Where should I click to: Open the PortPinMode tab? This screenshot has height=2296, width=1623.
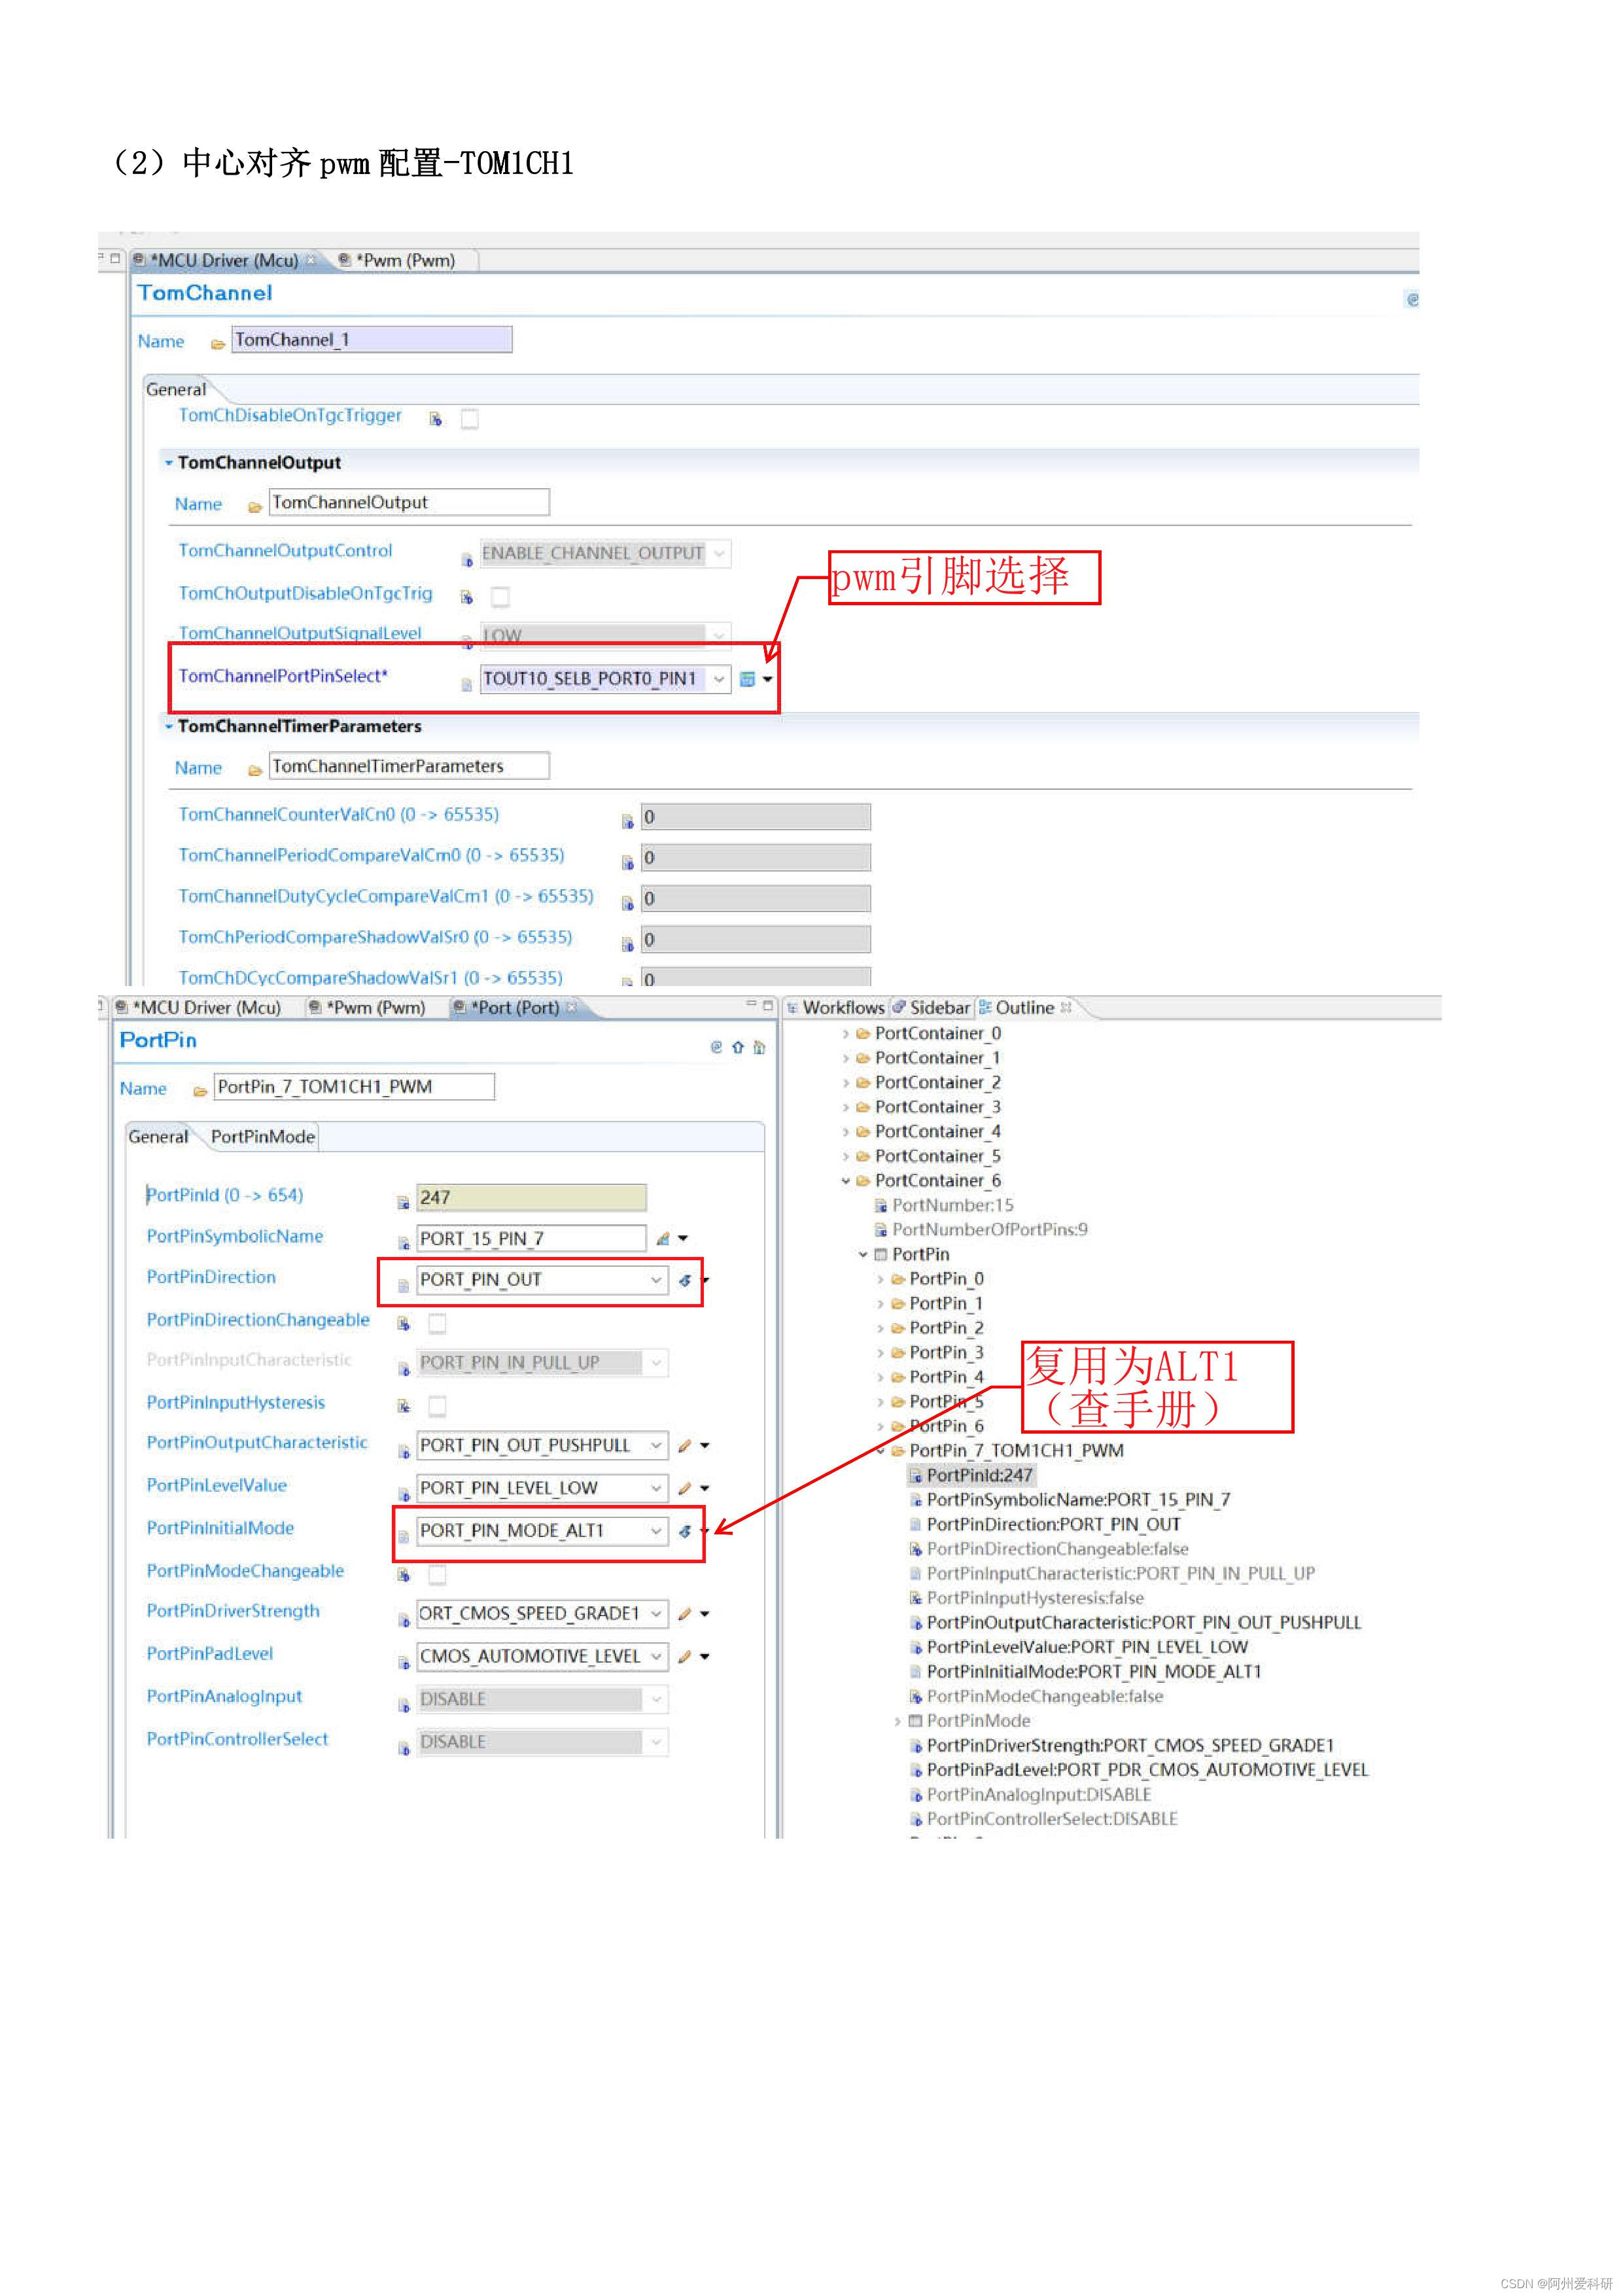click(x=263, y=1137)
